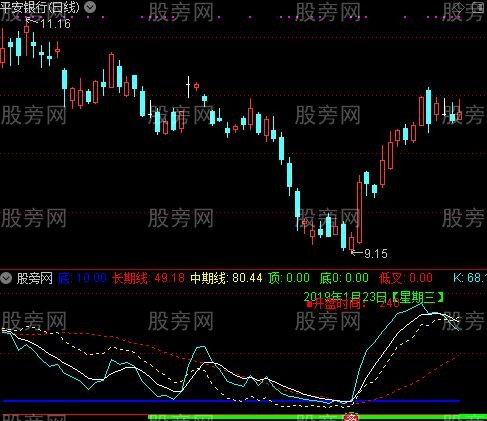Image resolution: width=487 pixels, height=421 pixels.
Task: Click the 平安银行(日线) chart title
Action: [x=40, y=7]
